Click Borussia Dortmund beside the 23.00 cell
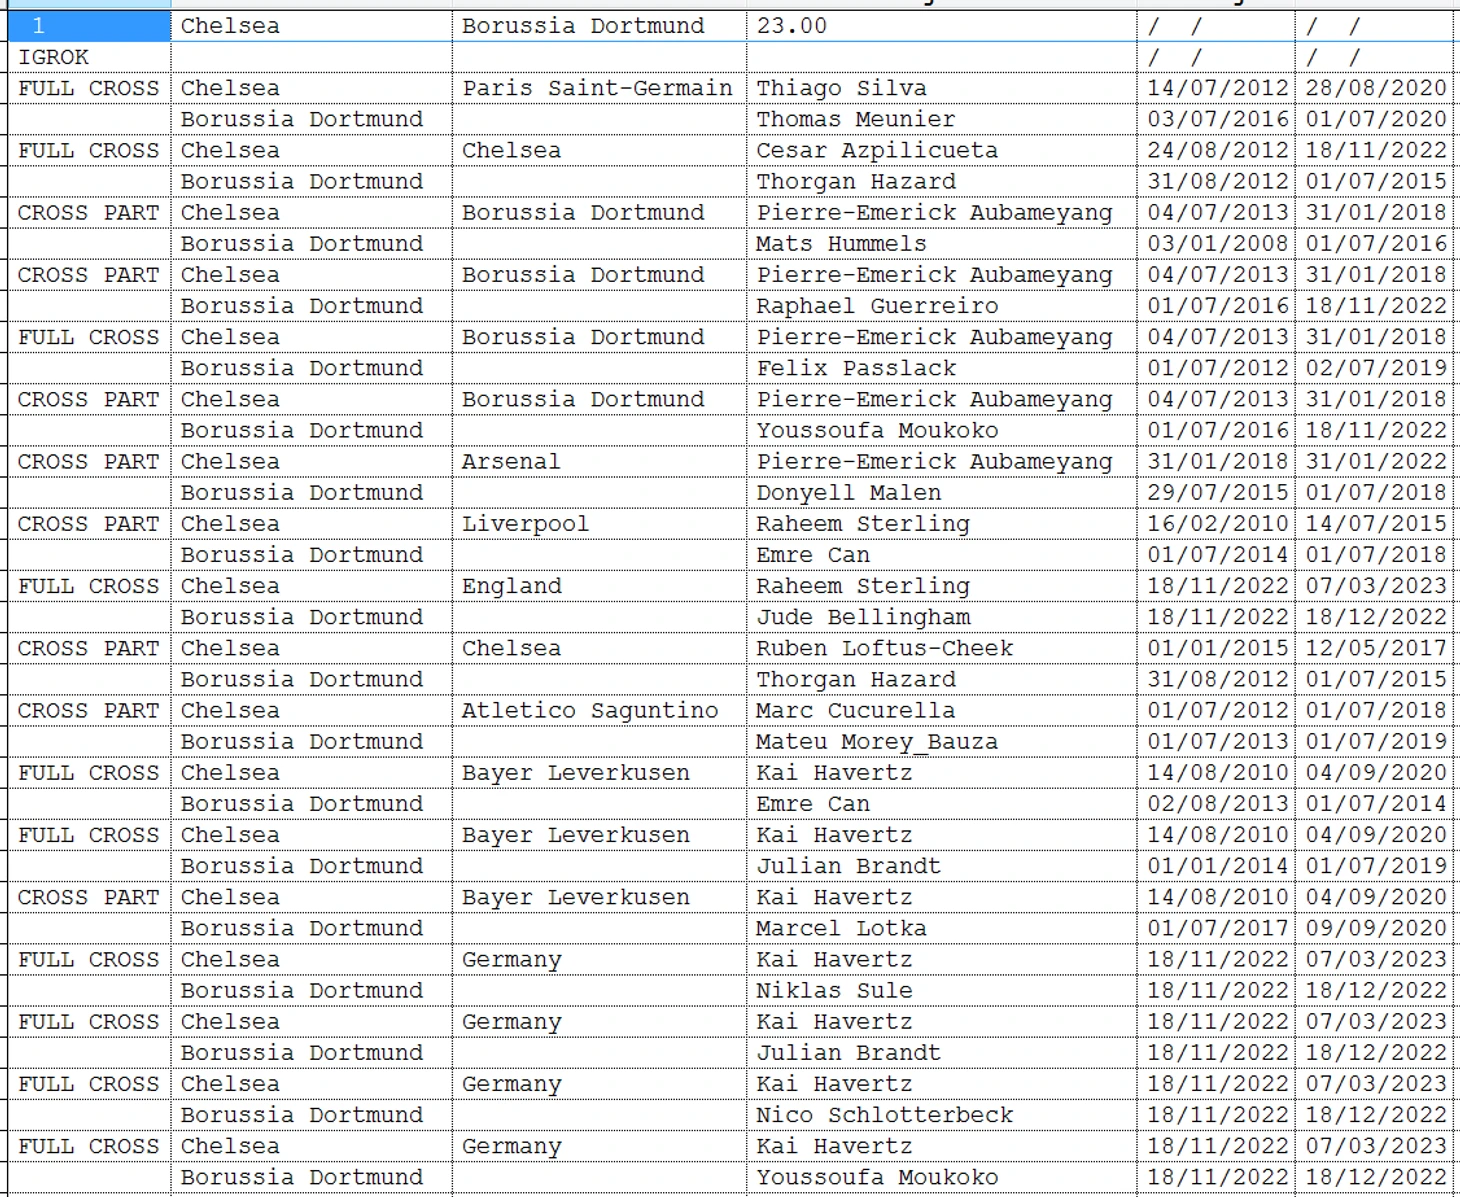This screenshot has height=1197, width=1460. (x=599, y=26)
